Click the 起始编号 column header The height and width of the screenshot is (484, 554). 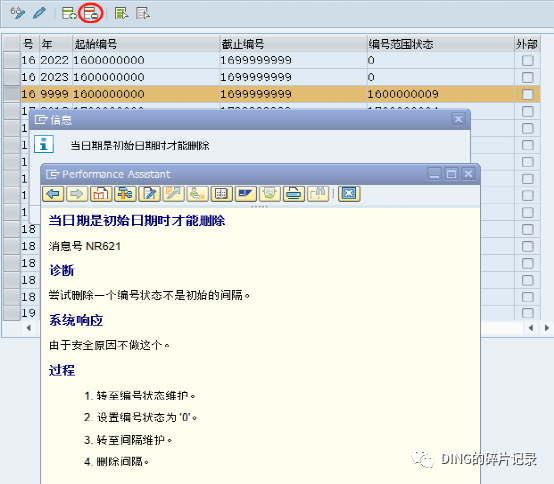click(146, 43)
